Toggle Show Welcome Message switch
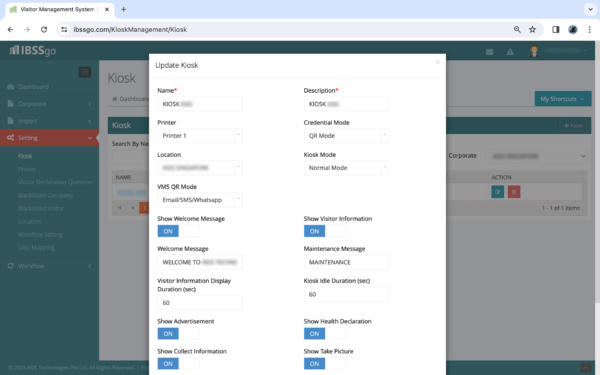Screen dimensions: 600x375 [178, 231]
